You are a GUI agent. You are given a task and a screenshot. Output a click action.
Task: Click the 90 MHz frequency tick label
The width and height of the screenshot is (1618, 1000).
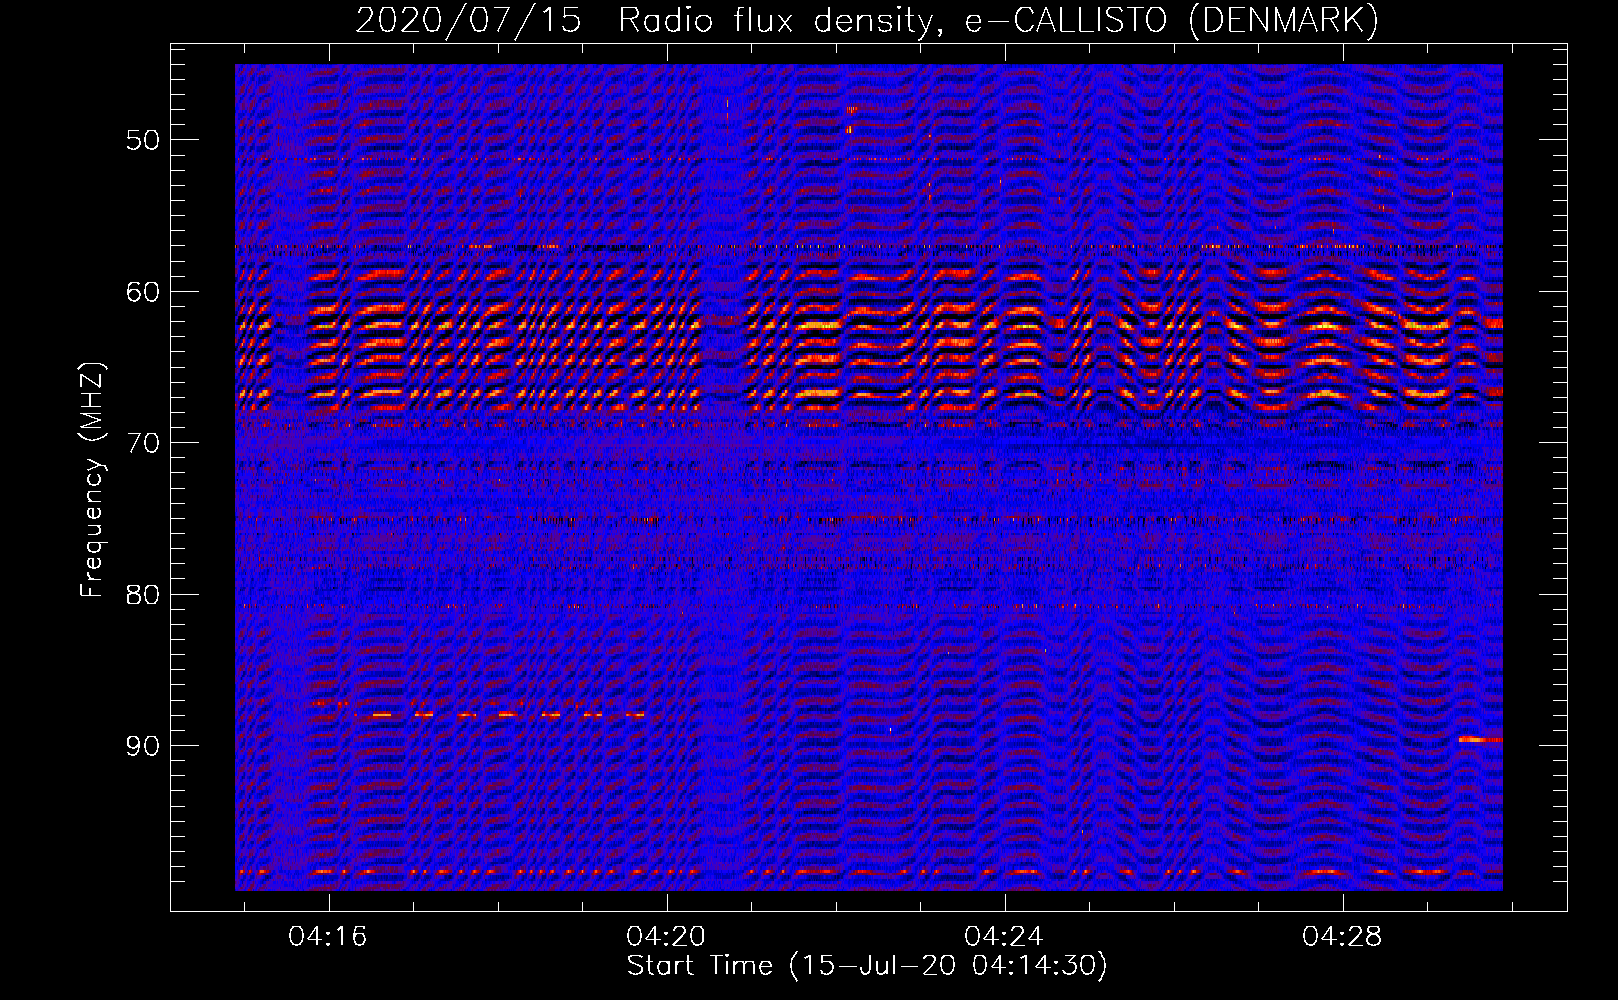pos(143,746)
